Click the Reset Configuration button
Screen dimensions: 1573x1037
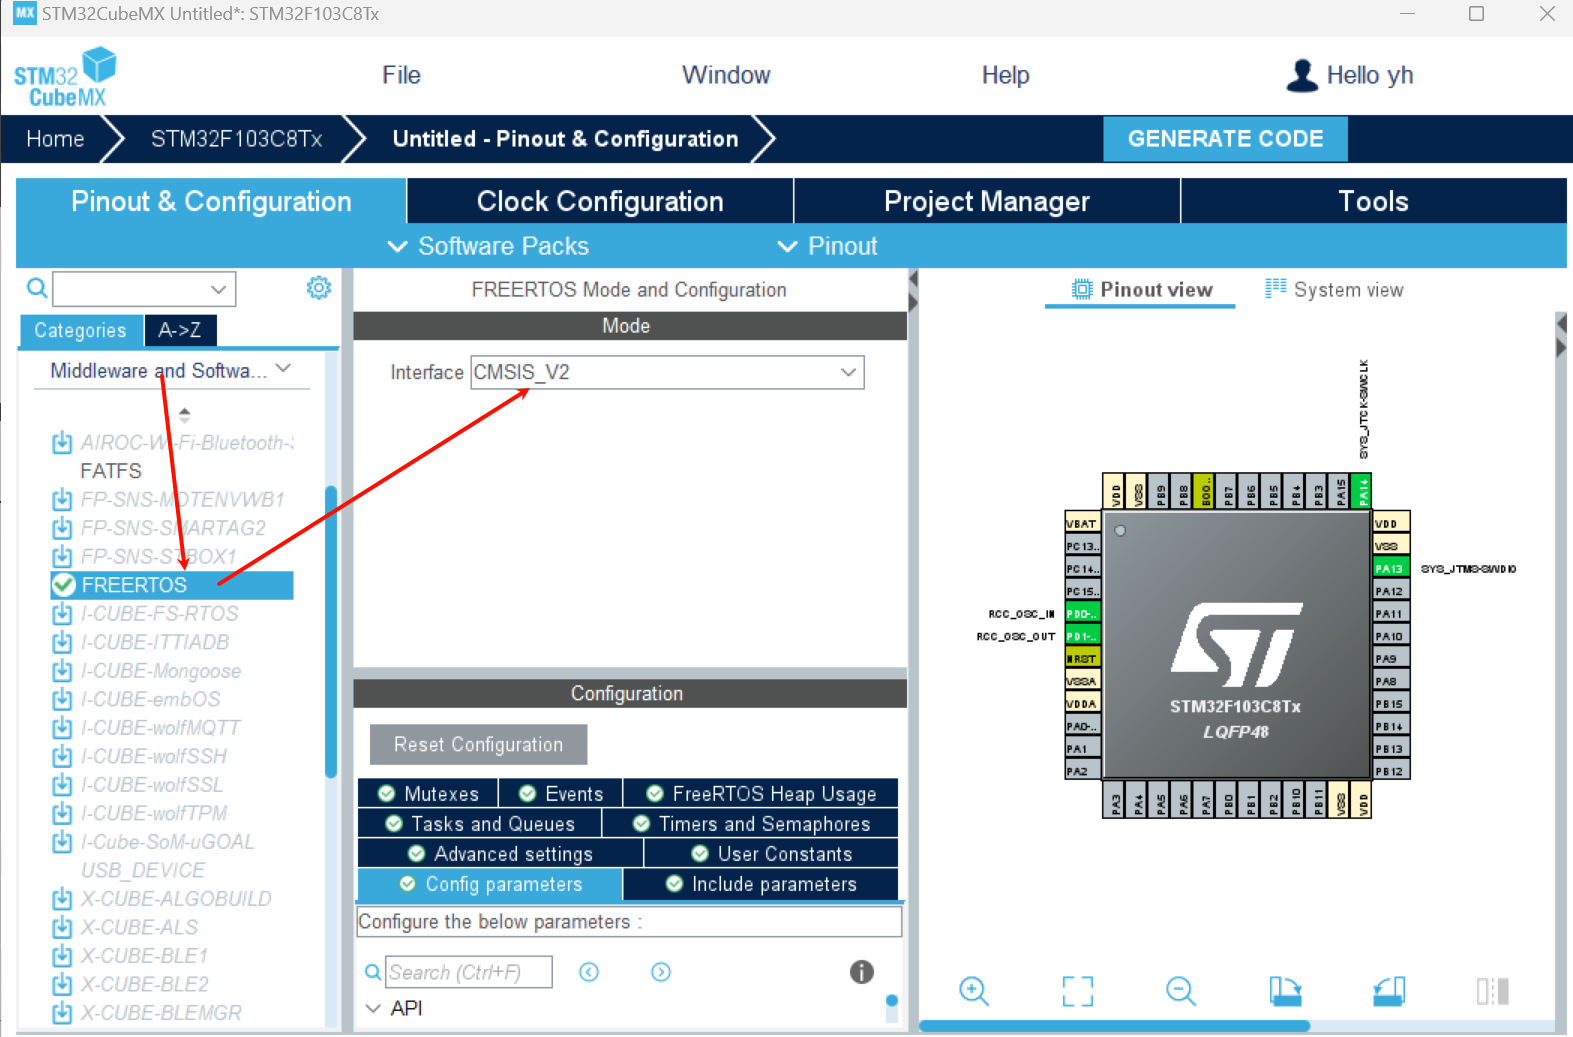[x=478, y=745]
